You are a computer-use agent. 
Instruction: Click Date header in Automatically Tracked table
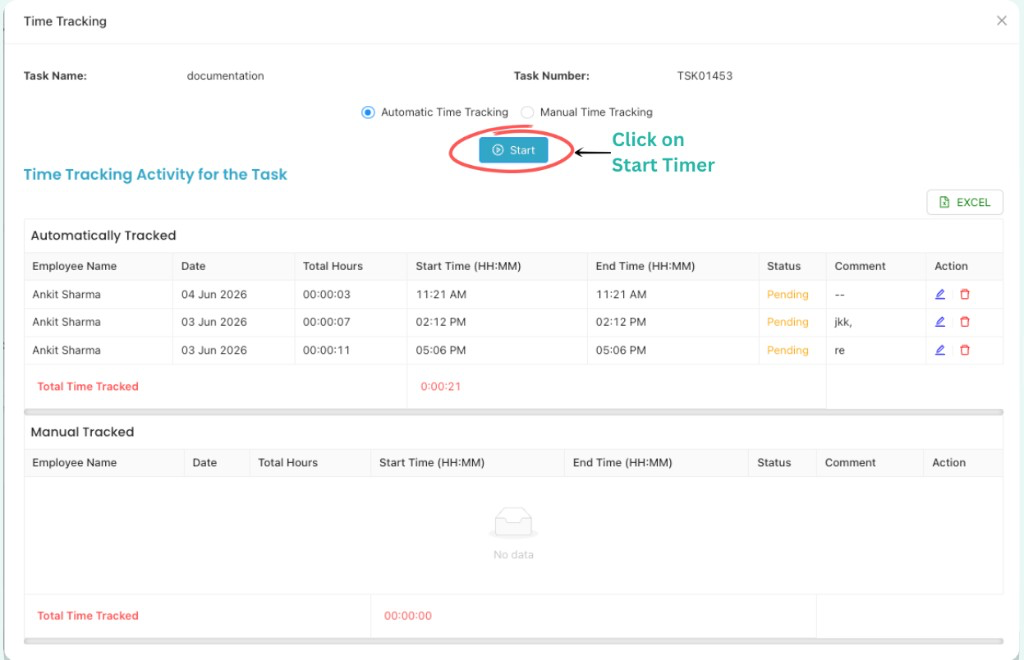pos(193,266)
